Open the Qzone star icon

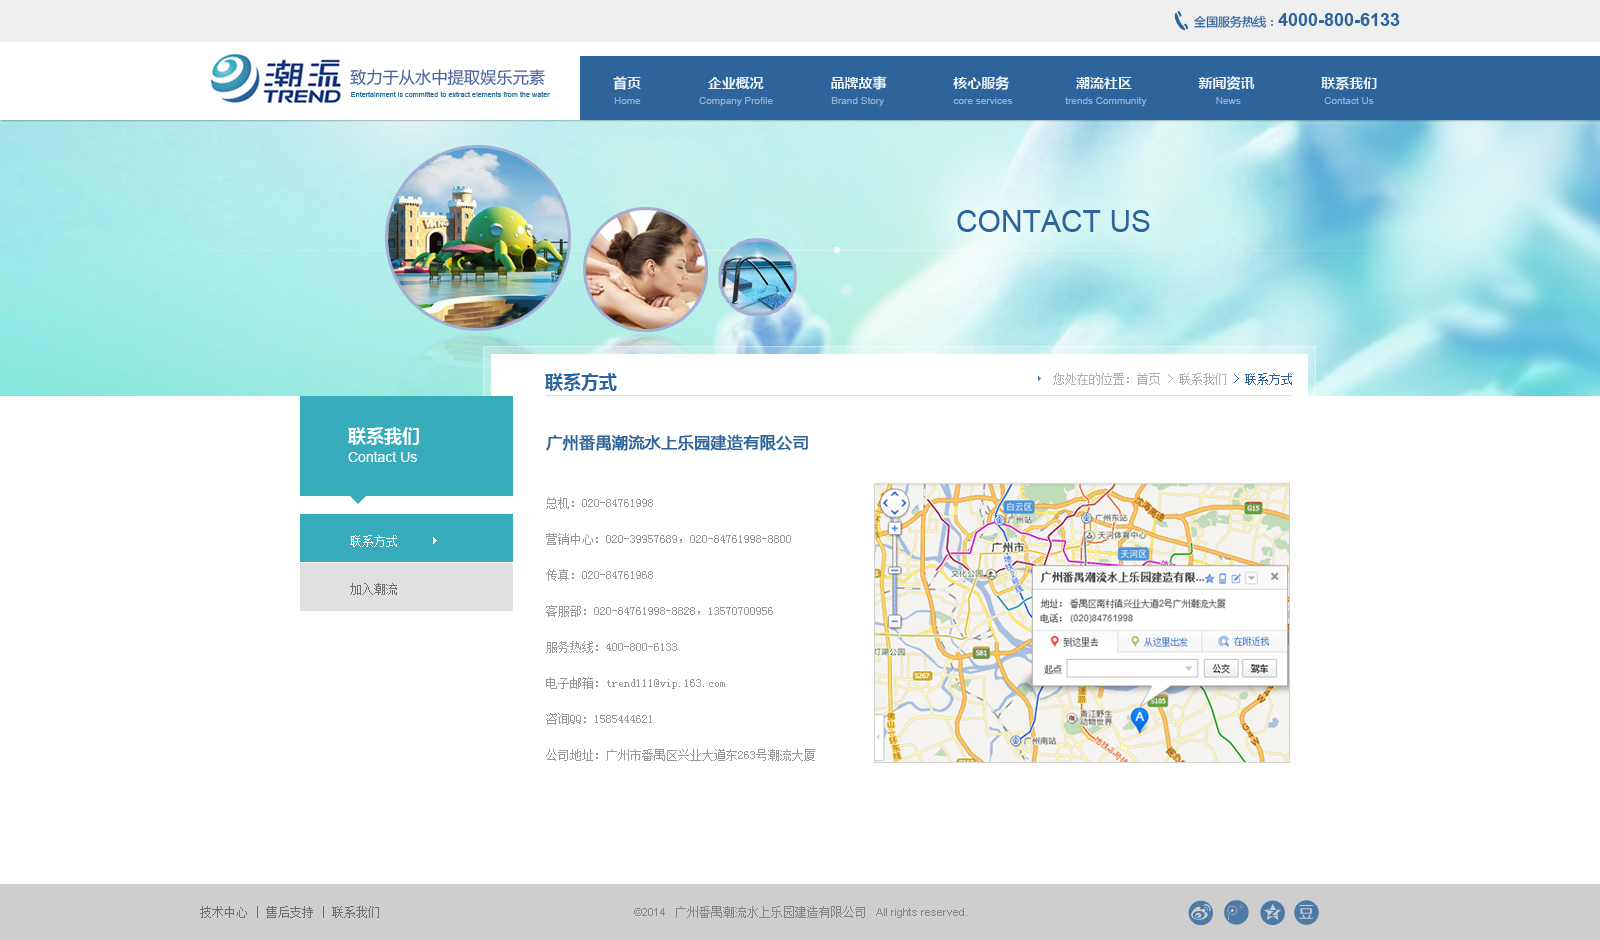click(x=1272, y=912)
